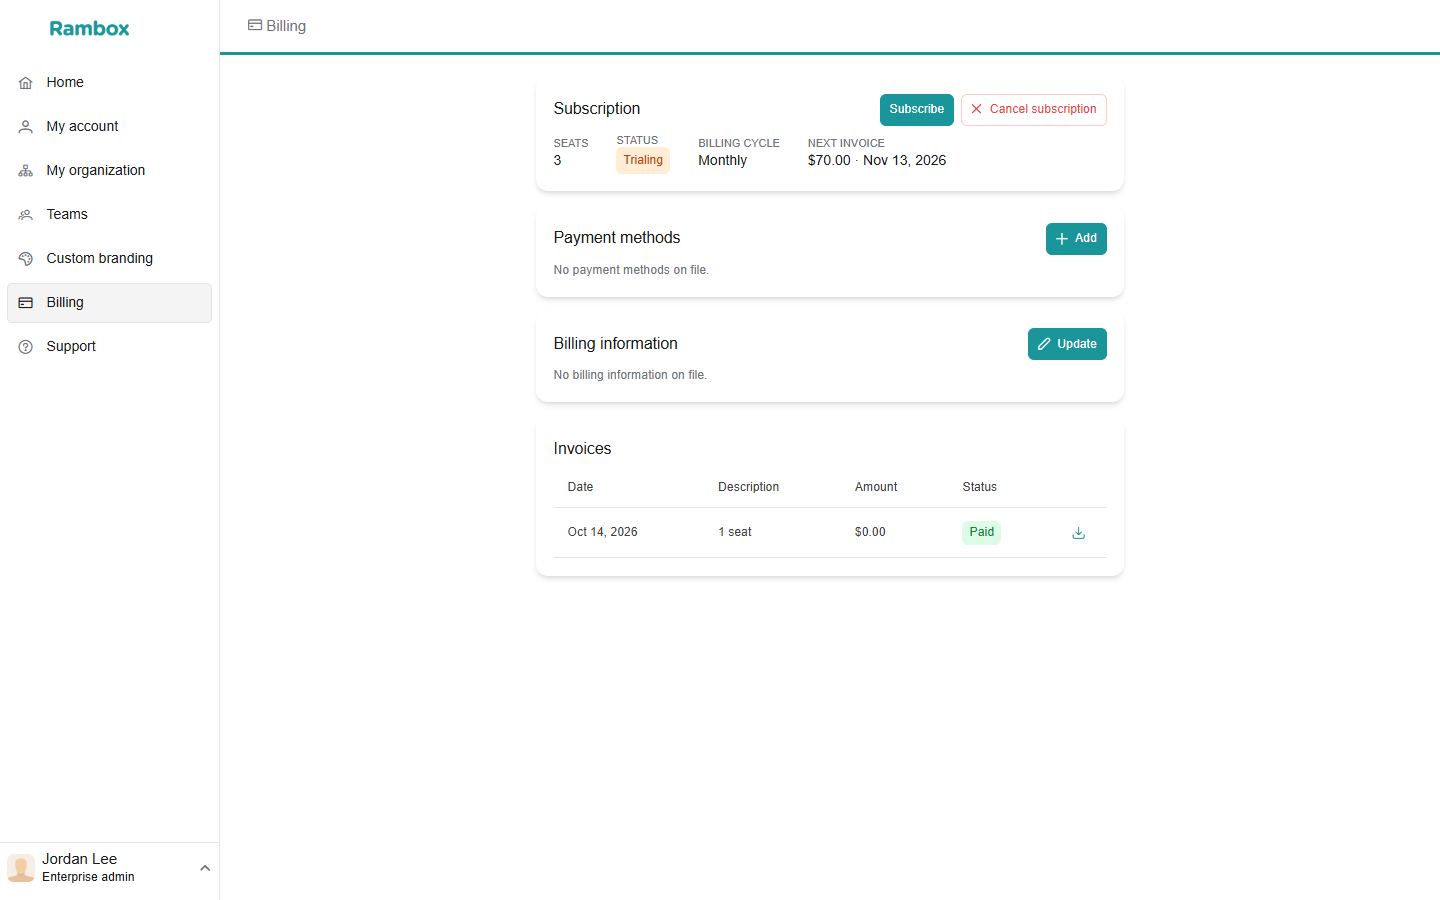Screen dimensions: 1440x900
Task: Click the card icon in Billing header
Action: point(255,25)
